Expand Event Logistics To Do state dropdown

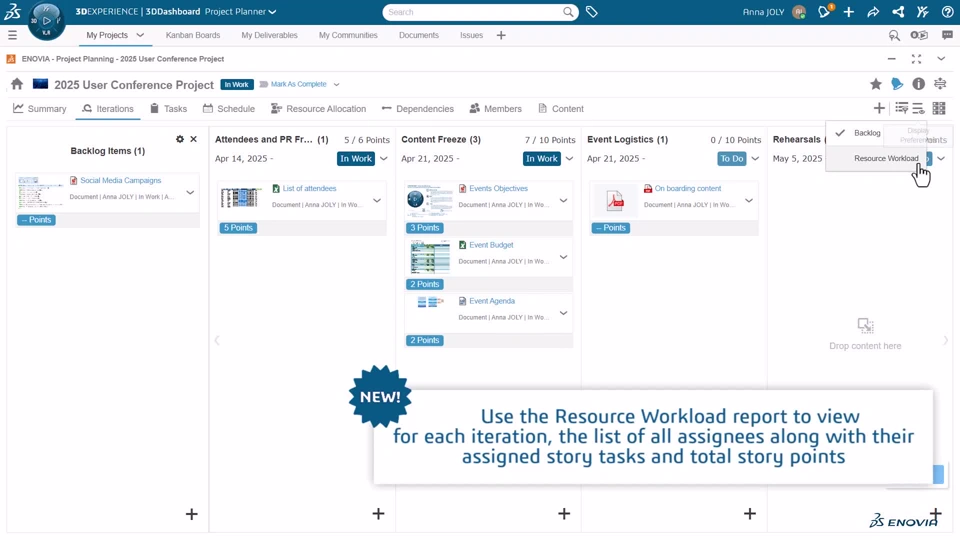click(x=755, y=159)
